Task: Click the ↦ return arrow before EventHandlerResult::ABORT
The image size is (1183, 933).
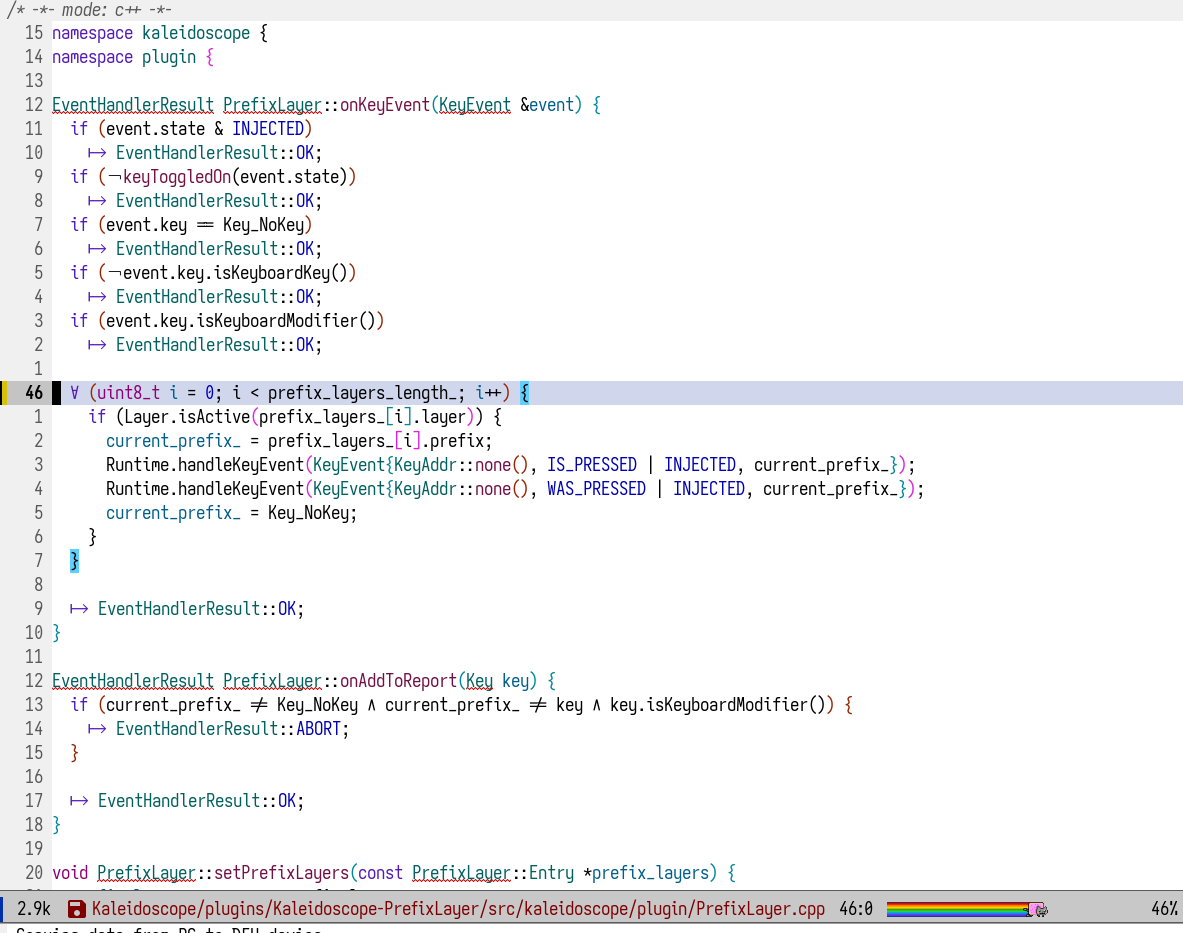Action: pyautogui.click(x=94, y=728)
